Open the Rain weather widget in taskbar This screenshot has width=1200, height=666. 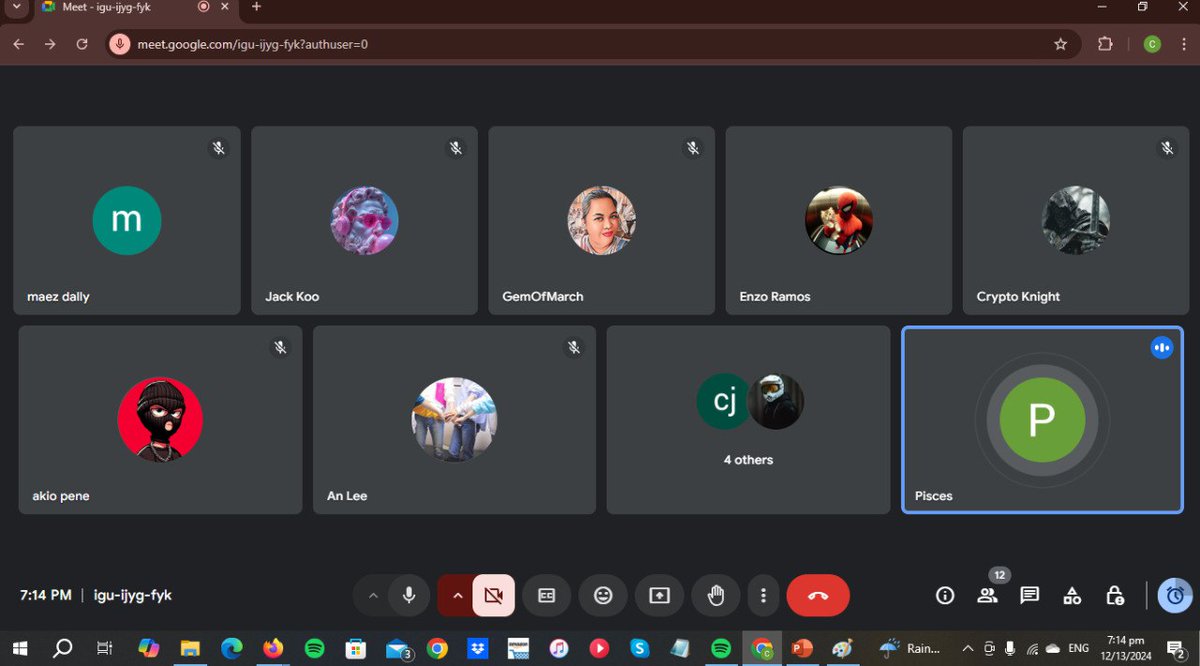(x=910, y=648)
